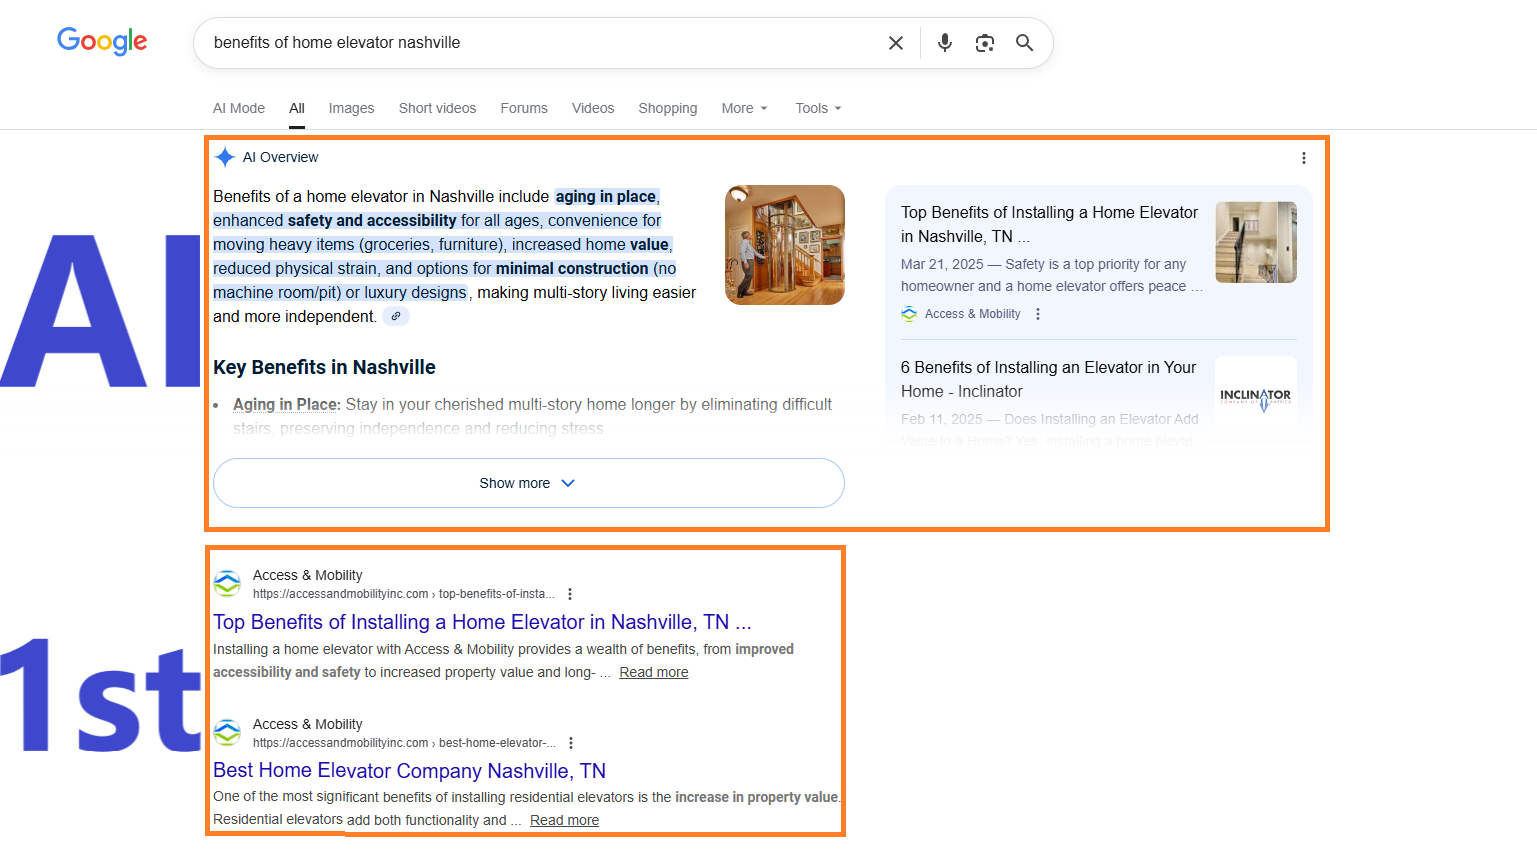Switch to Images tab
This screenshot has width=1537, height=852.
351,108
